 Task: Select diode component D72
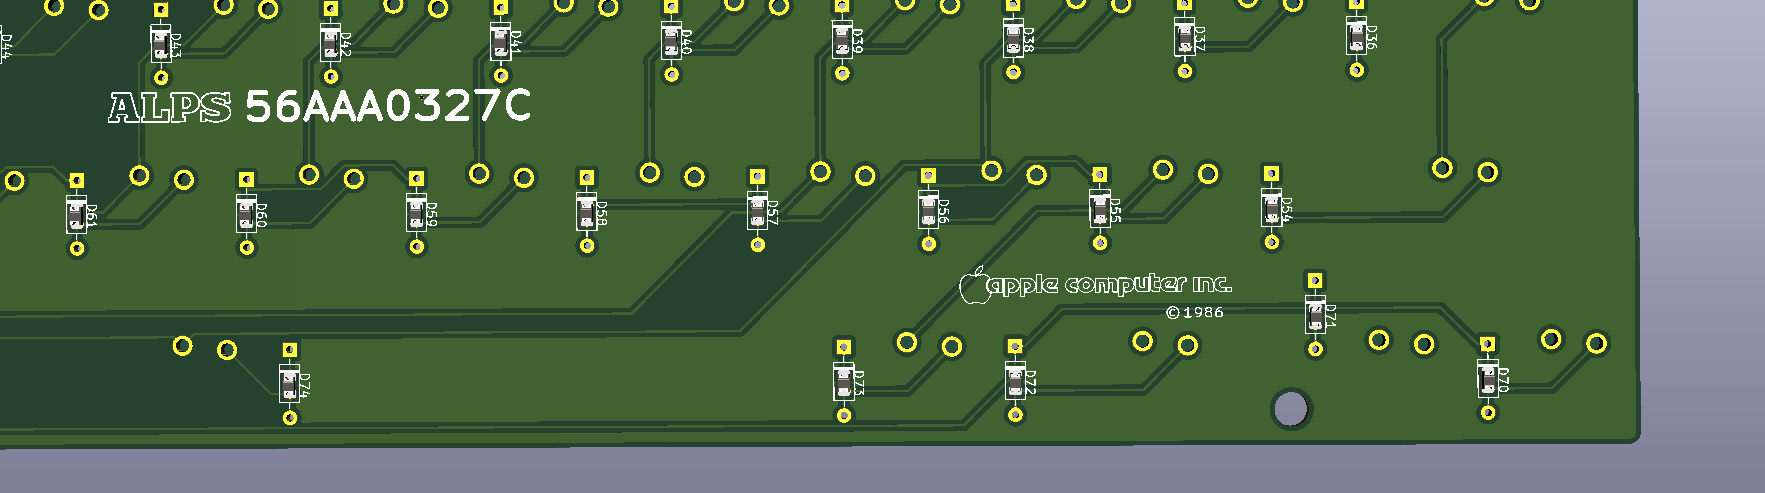(x=1015, y=380)
